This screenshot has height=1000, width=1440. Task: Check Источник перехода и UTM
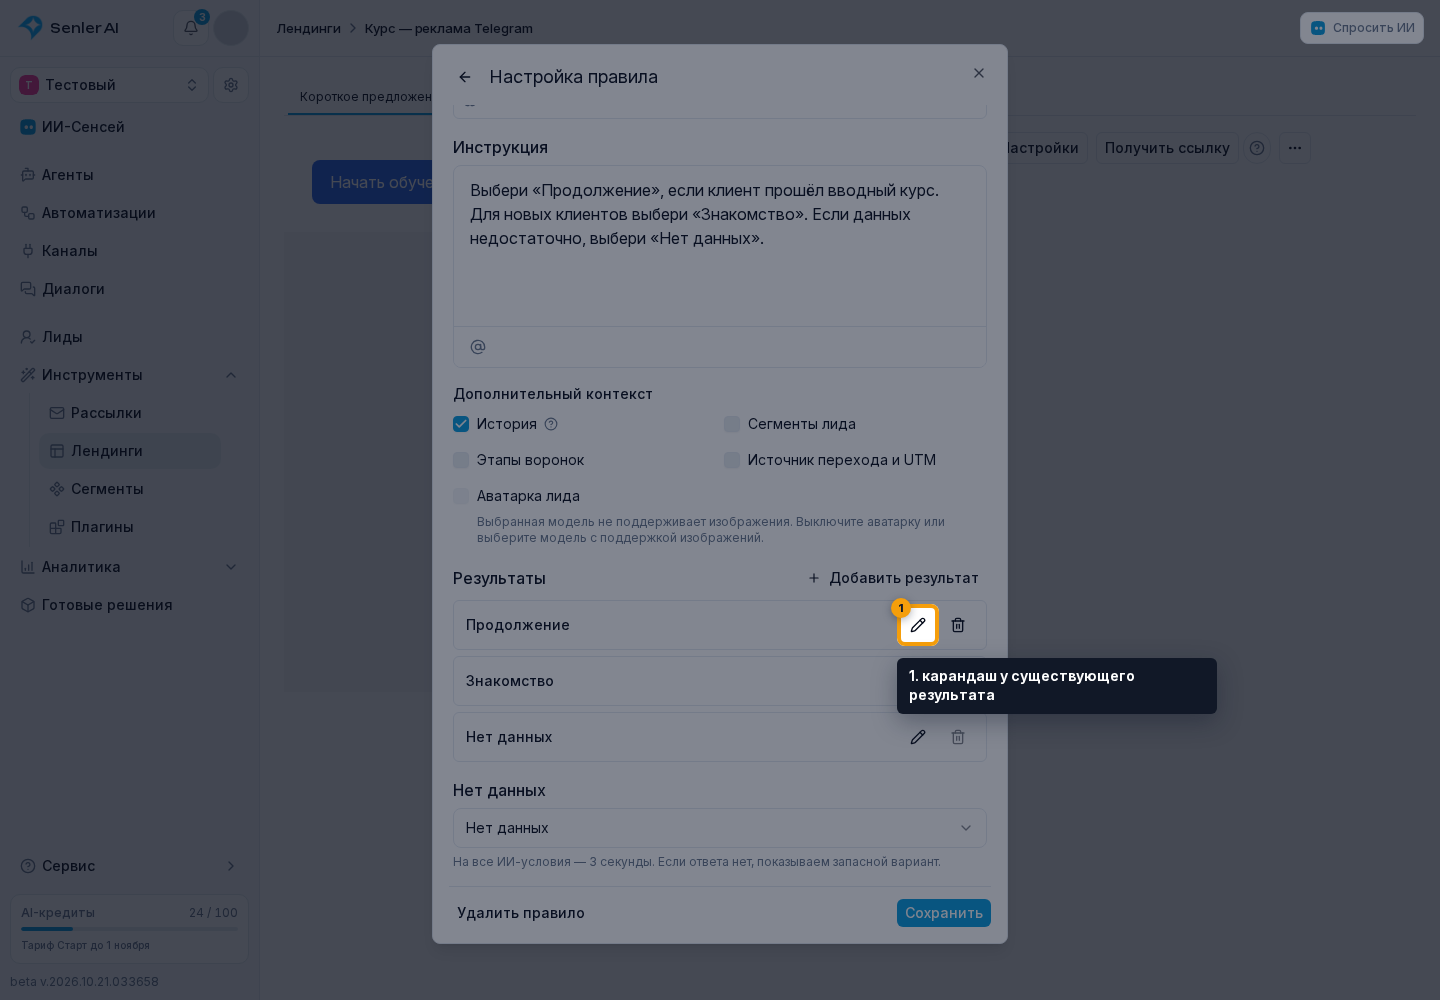(732, 460)
